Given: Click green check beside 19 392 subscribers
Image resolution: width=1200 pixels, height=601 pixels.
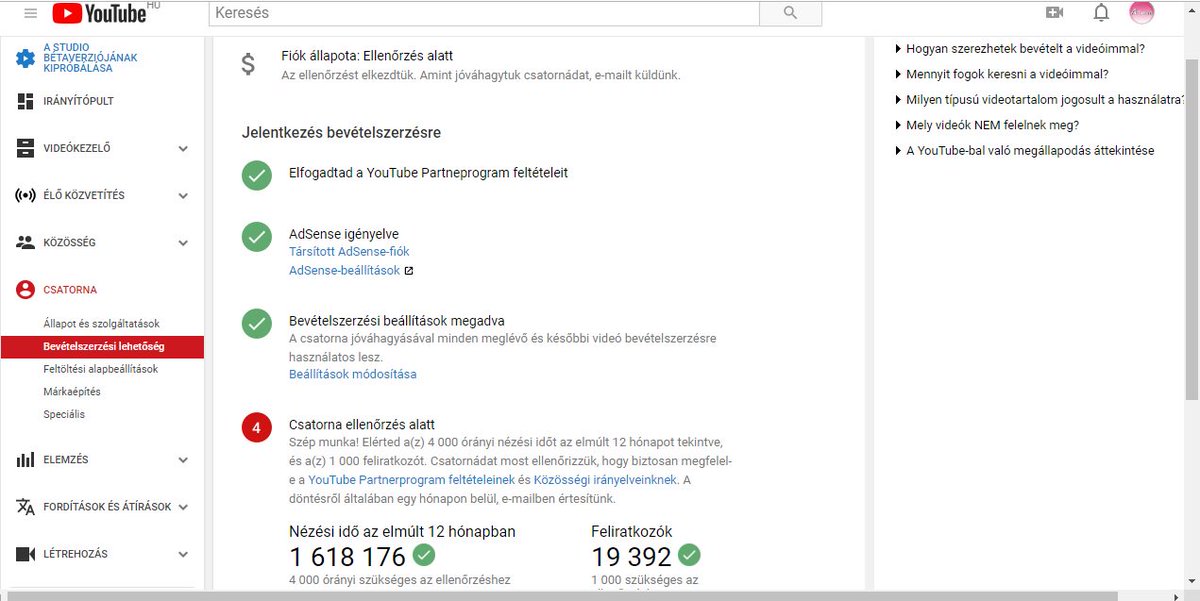Looking at the screenshot, I should coord(689,555).
